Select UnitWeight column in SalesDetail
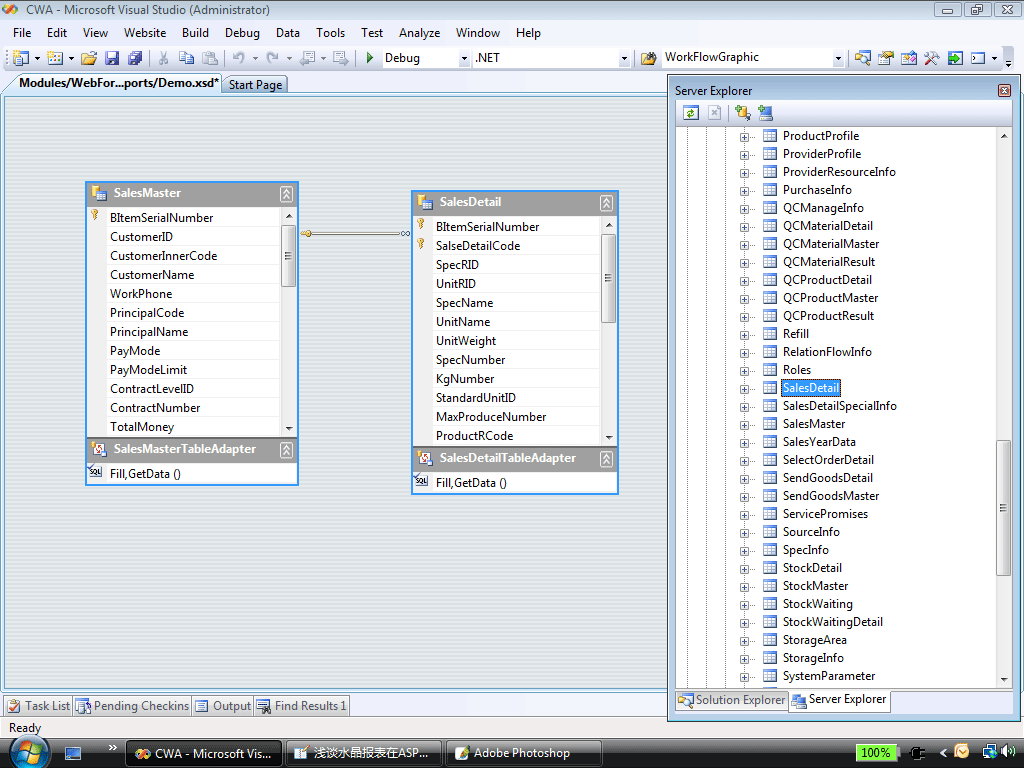Viewport: 1024px width, 768px height. [466, 341]
